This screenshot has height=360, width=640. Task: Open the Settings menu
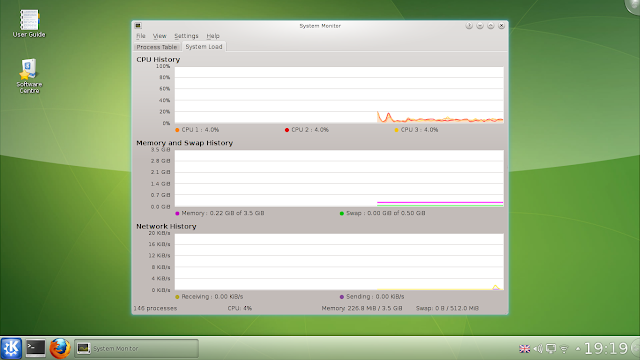click(186, 36)
